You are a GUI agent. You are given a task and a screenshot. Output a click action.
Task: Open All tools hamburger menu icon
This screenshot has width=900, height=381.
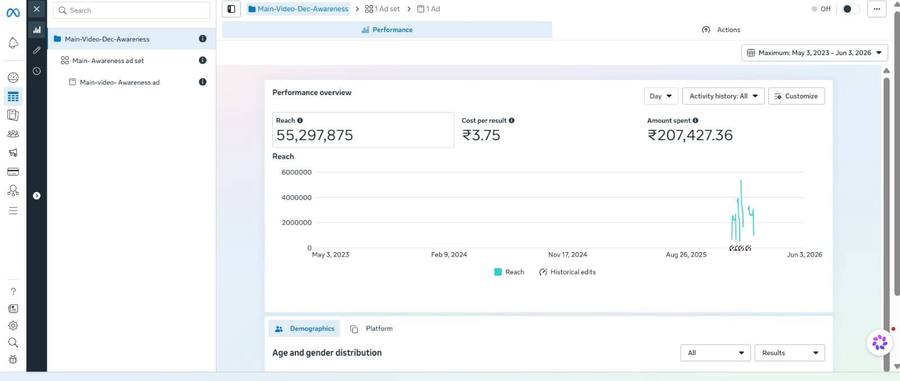13,211
